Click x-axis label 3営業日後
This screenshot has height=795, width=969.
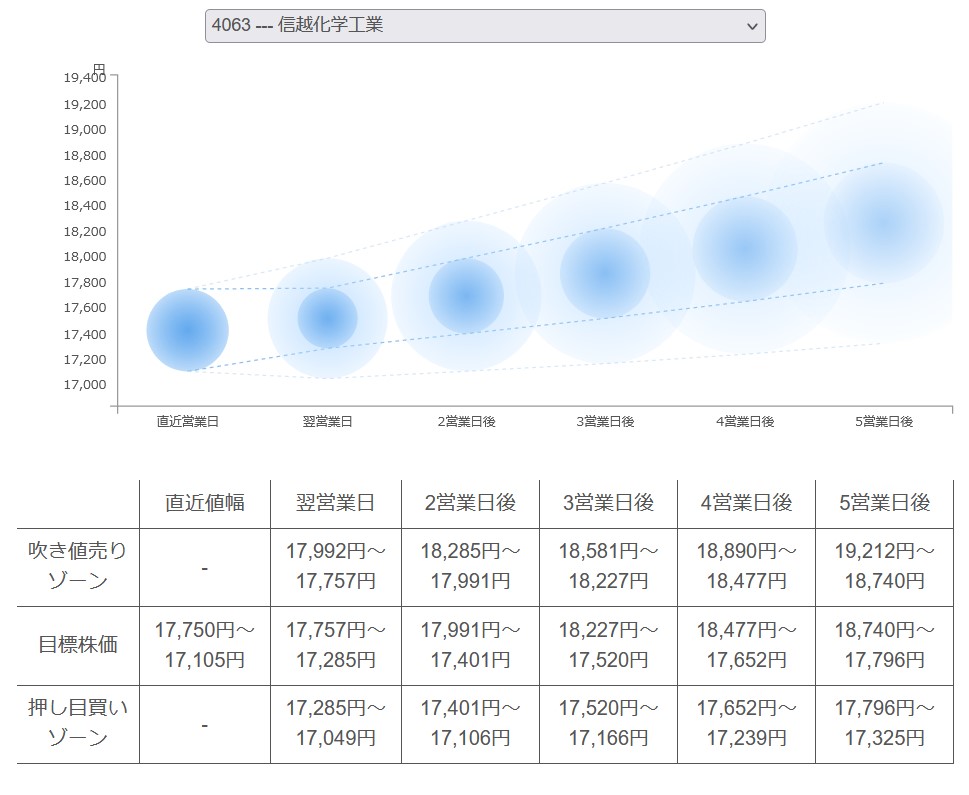(606, 422)
